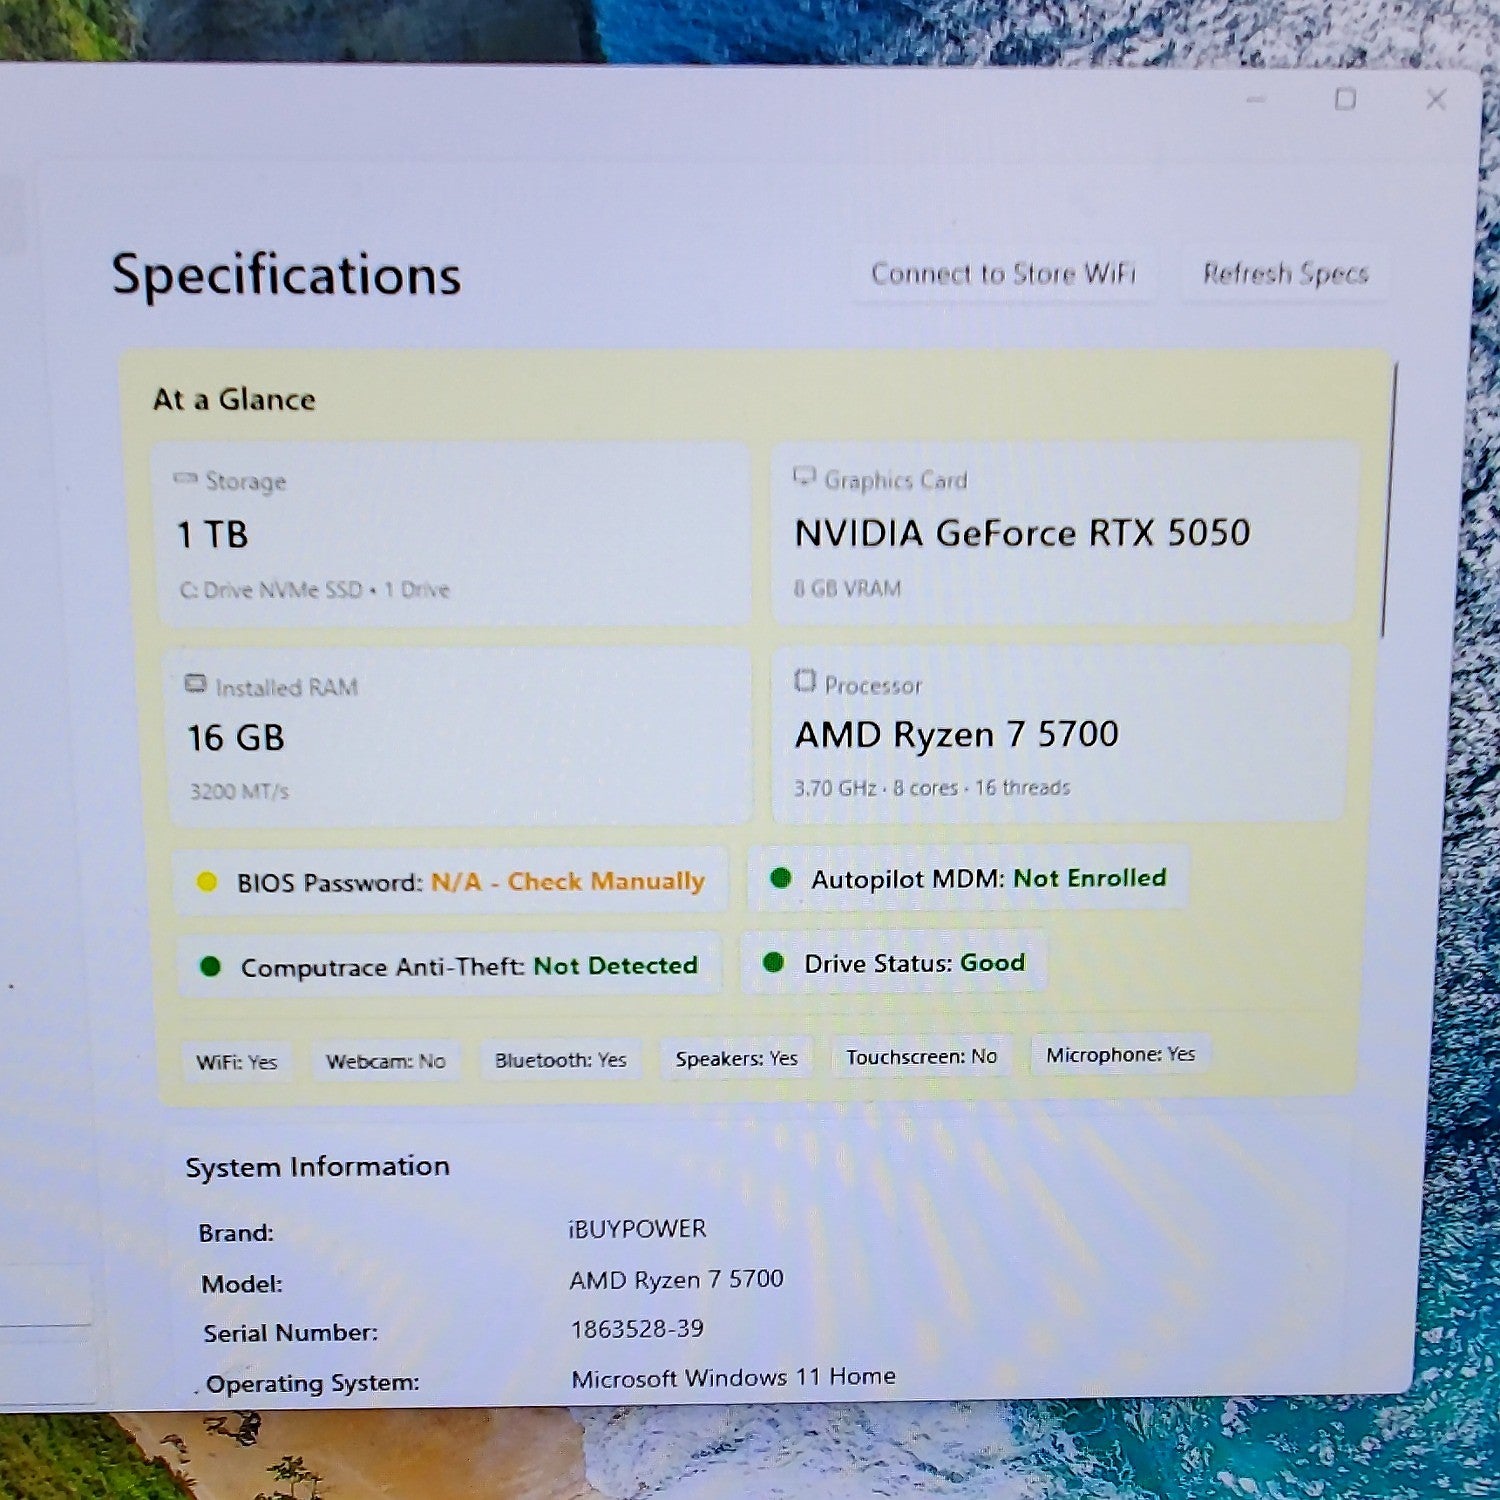This screenshot has width=1500, height=1500.
Task: Click 'N/A - Check Manually' BIOS status
Action: [x=568, y=882]
